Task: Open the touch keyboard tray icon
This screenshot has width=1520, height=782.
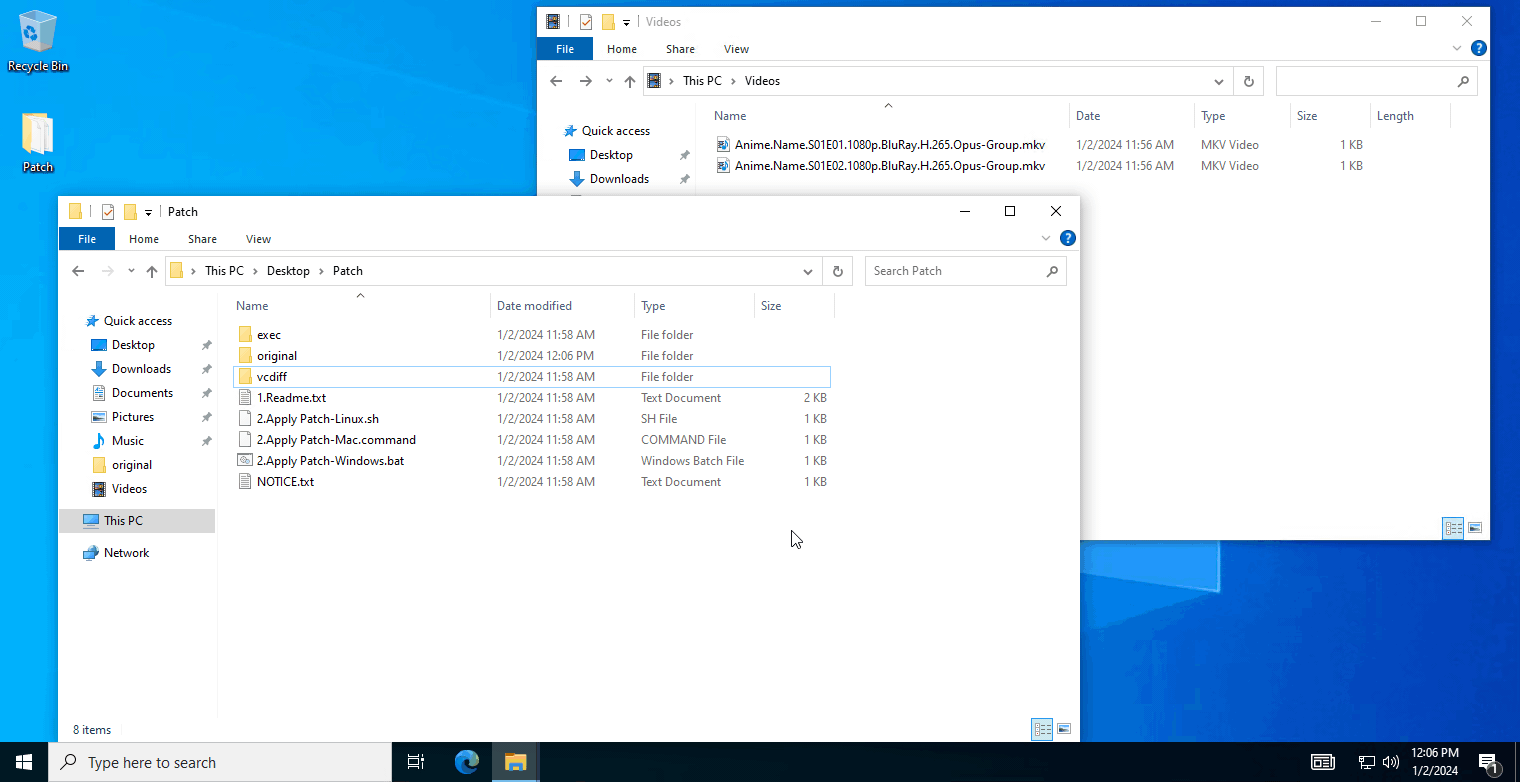Action: [x=1323, y=762]
